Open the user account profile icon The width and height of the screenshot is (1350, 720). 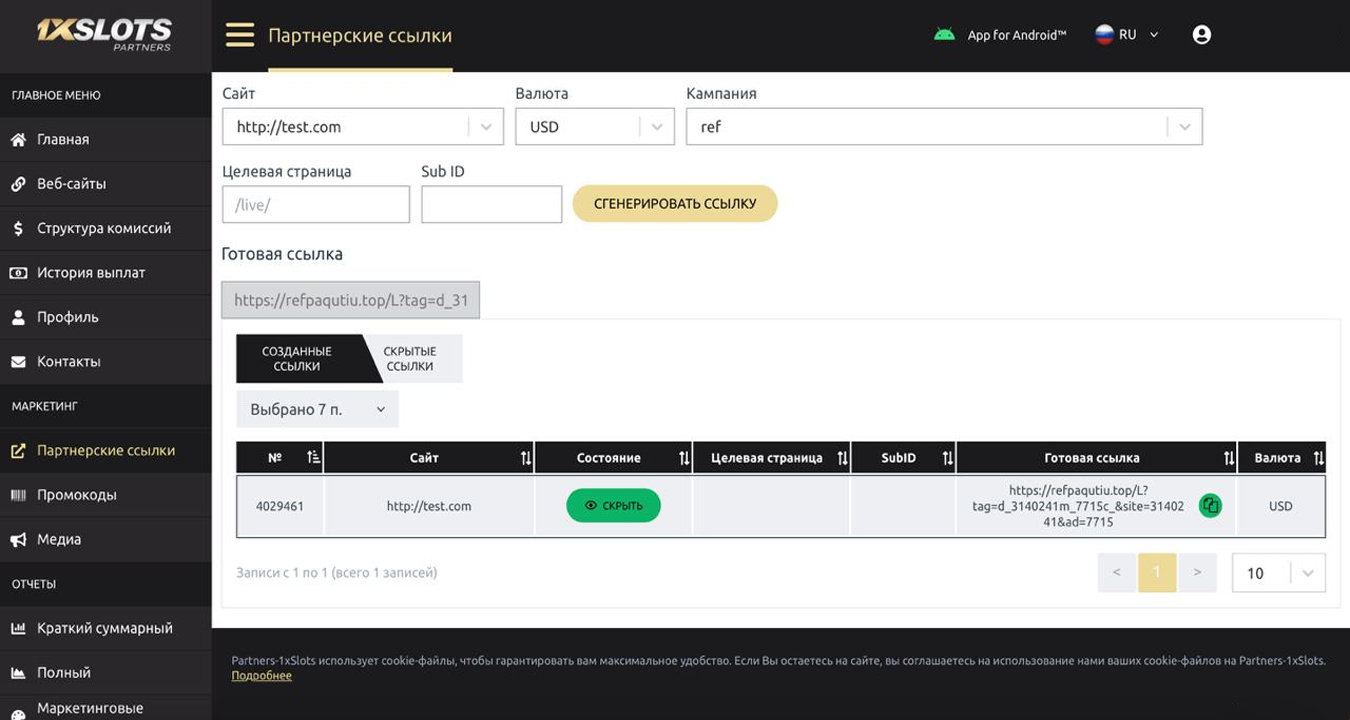(1202, 35)
